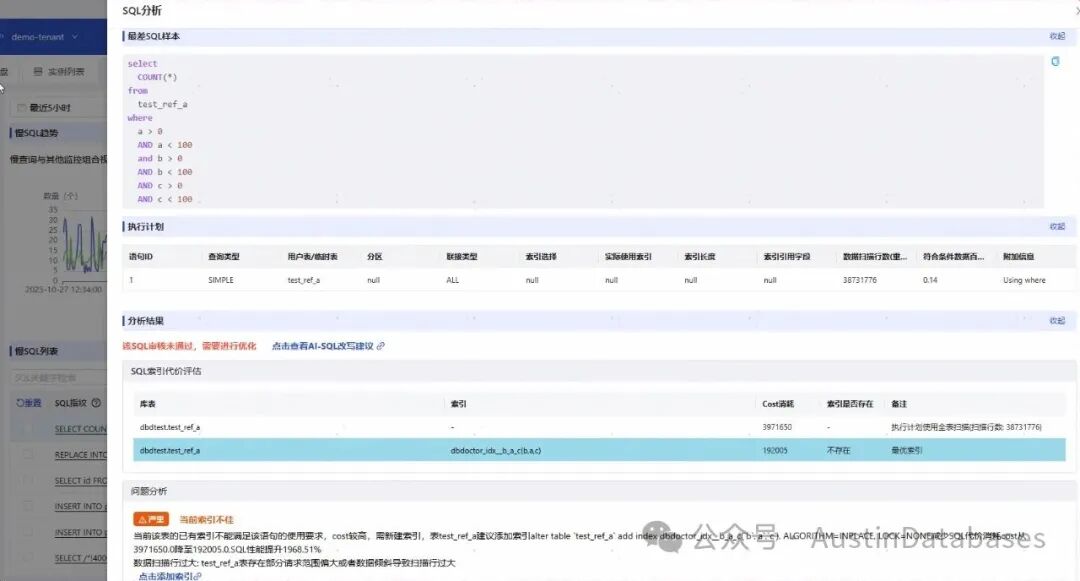Viewport: 1080px width, 581px height.
Task: Click the 重置 reset button
Action: (29, 403)
